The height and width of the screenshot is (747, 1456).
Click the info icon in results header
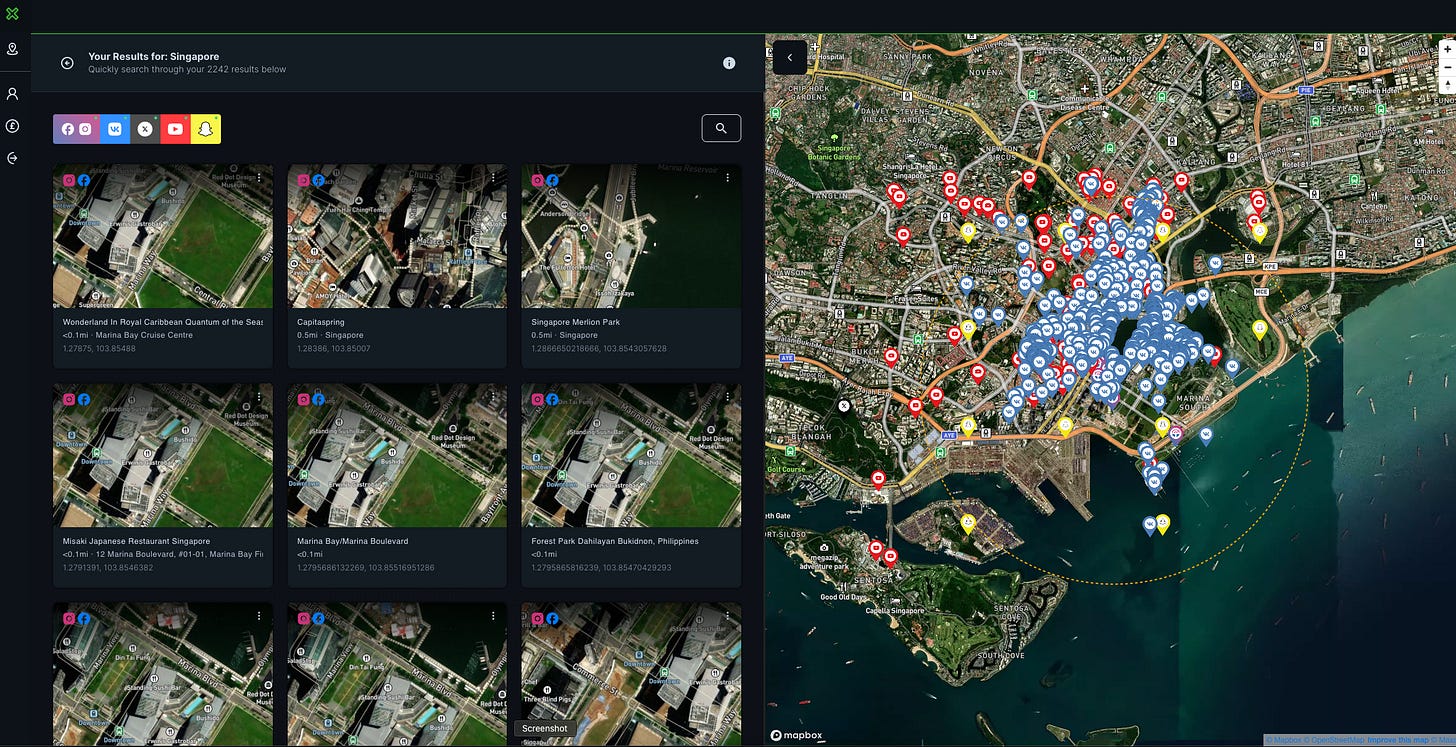729,63
